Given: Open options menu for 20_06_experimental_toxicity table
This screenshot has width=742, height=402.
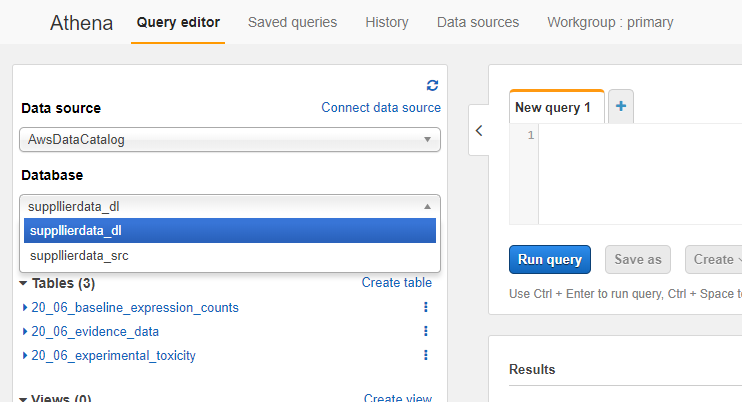Looking at the screenshot, I should (x=426, y=355).
